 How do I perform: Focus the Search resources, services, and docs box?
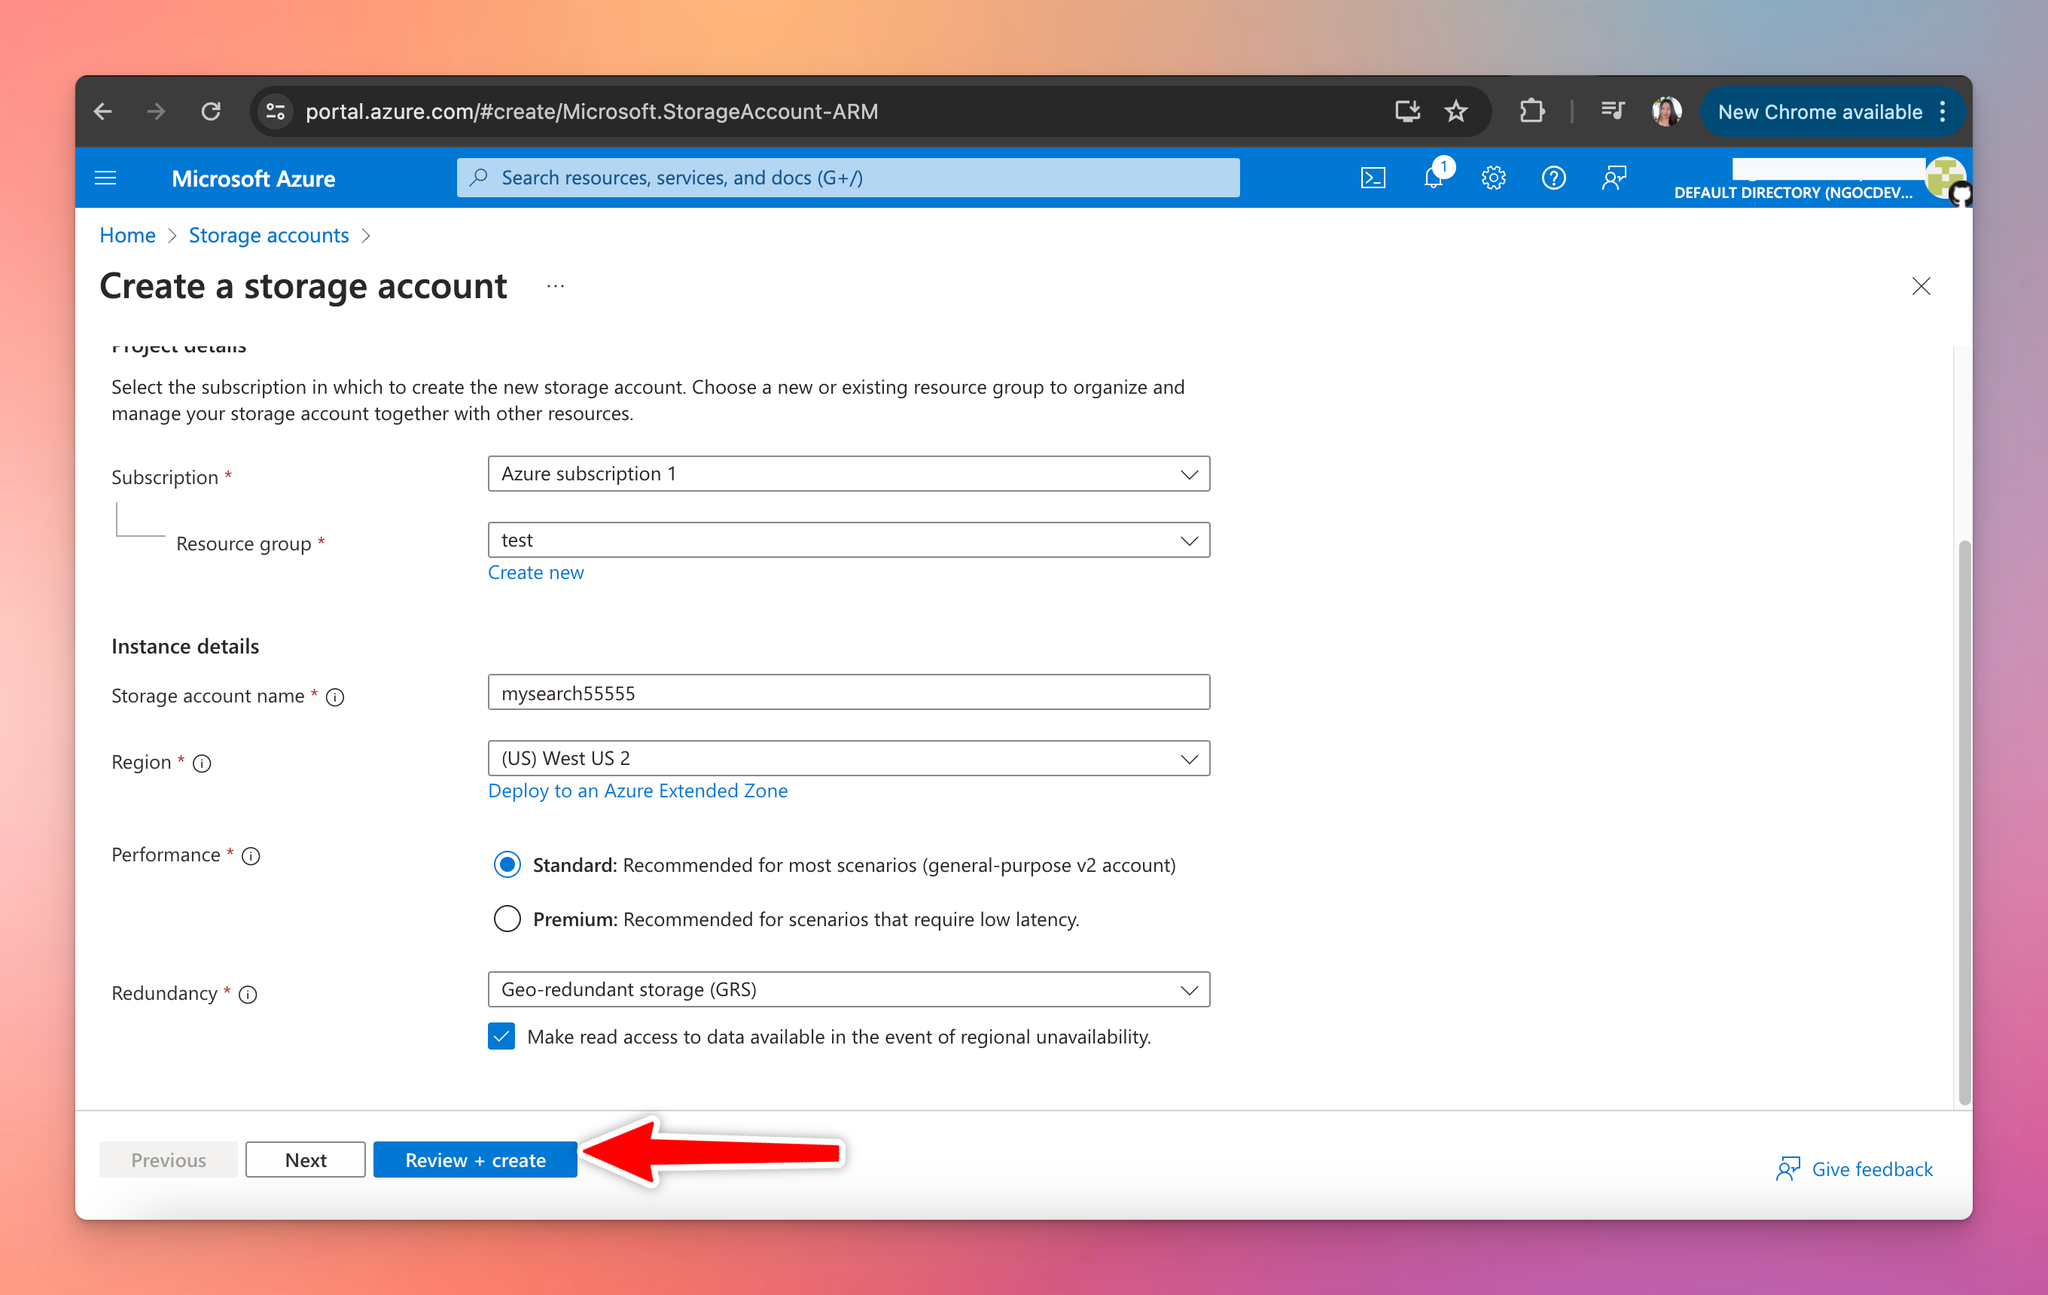[x=848, y=178]
